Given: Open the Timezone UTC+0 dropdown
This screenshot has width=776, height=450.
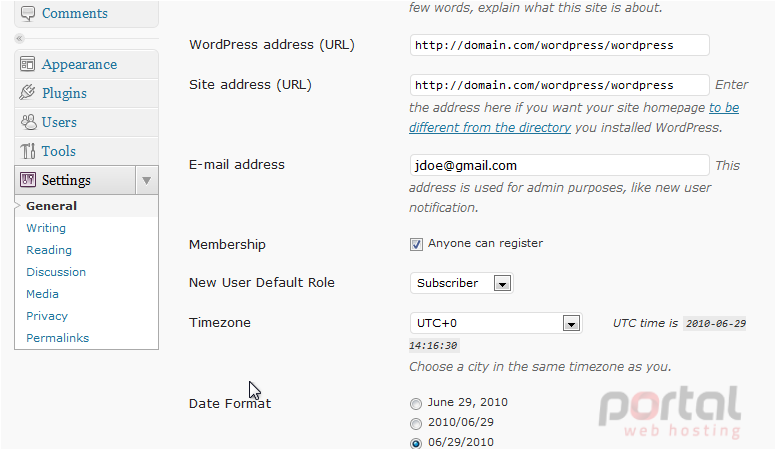Looking at the screenshot, I should [496, 323].
